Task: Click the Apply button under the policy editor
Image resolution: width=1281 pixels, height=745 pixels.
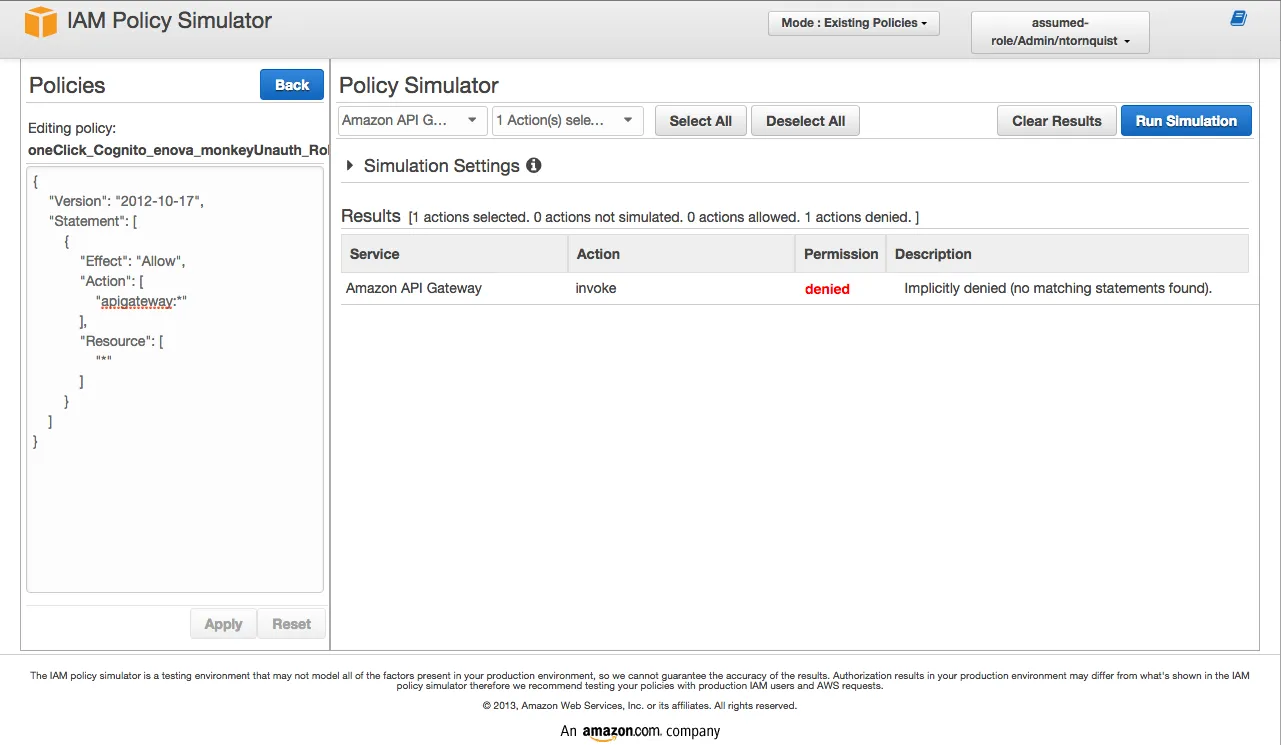Action: click(x=223, y=624)
